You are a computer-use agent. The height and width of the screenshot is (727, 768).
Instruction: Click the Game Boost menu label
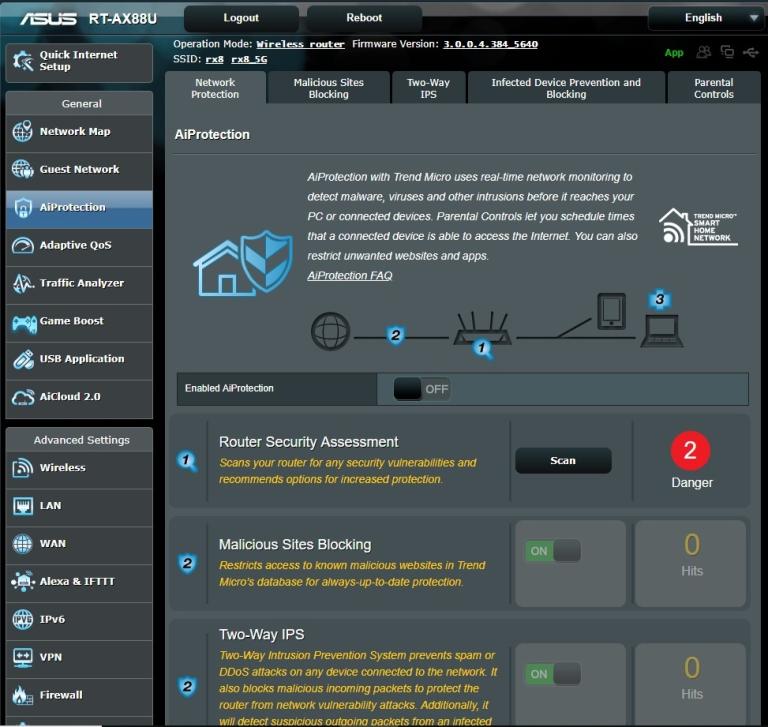[x=72, y=321]
